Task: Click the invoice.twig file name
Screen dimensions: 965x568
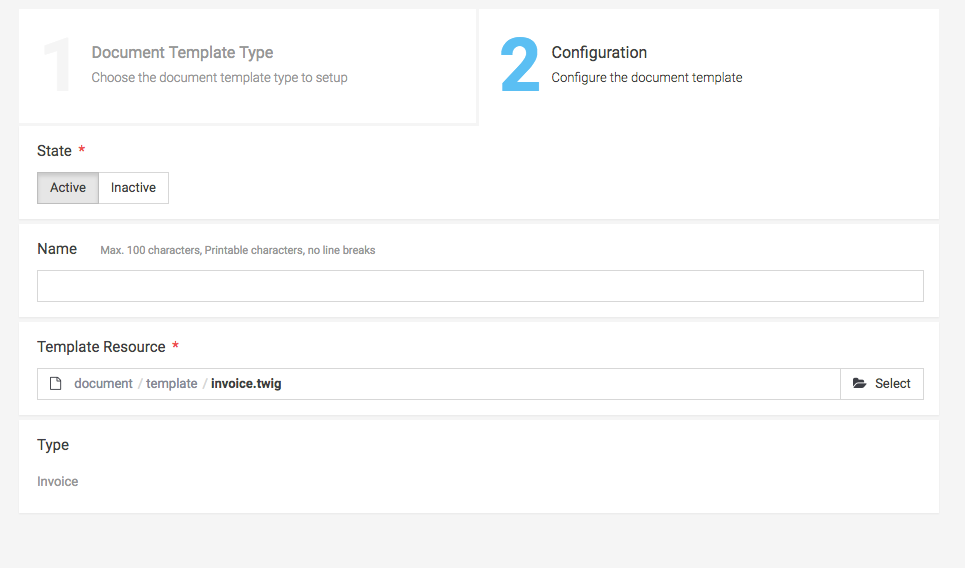Action: 246,384
